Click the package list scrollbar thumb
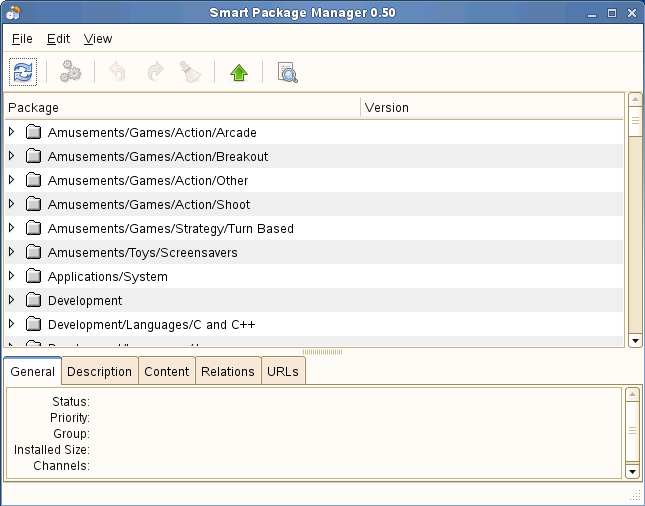 point(635,121)
